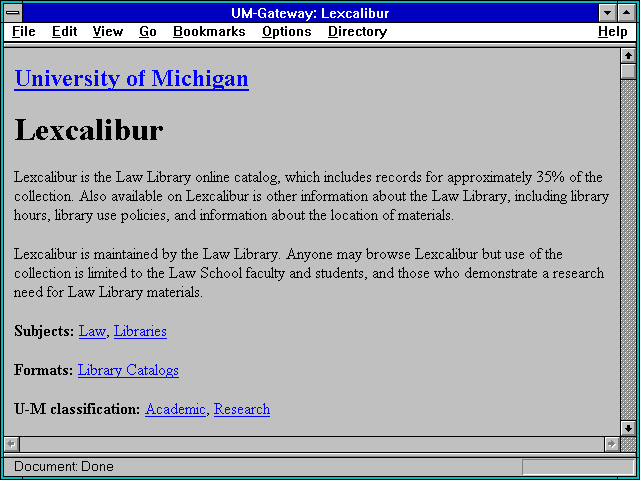This screenshot has width=640, height=480.
Task: Click the Document: Done status text
Action: (x=64, y=467)
